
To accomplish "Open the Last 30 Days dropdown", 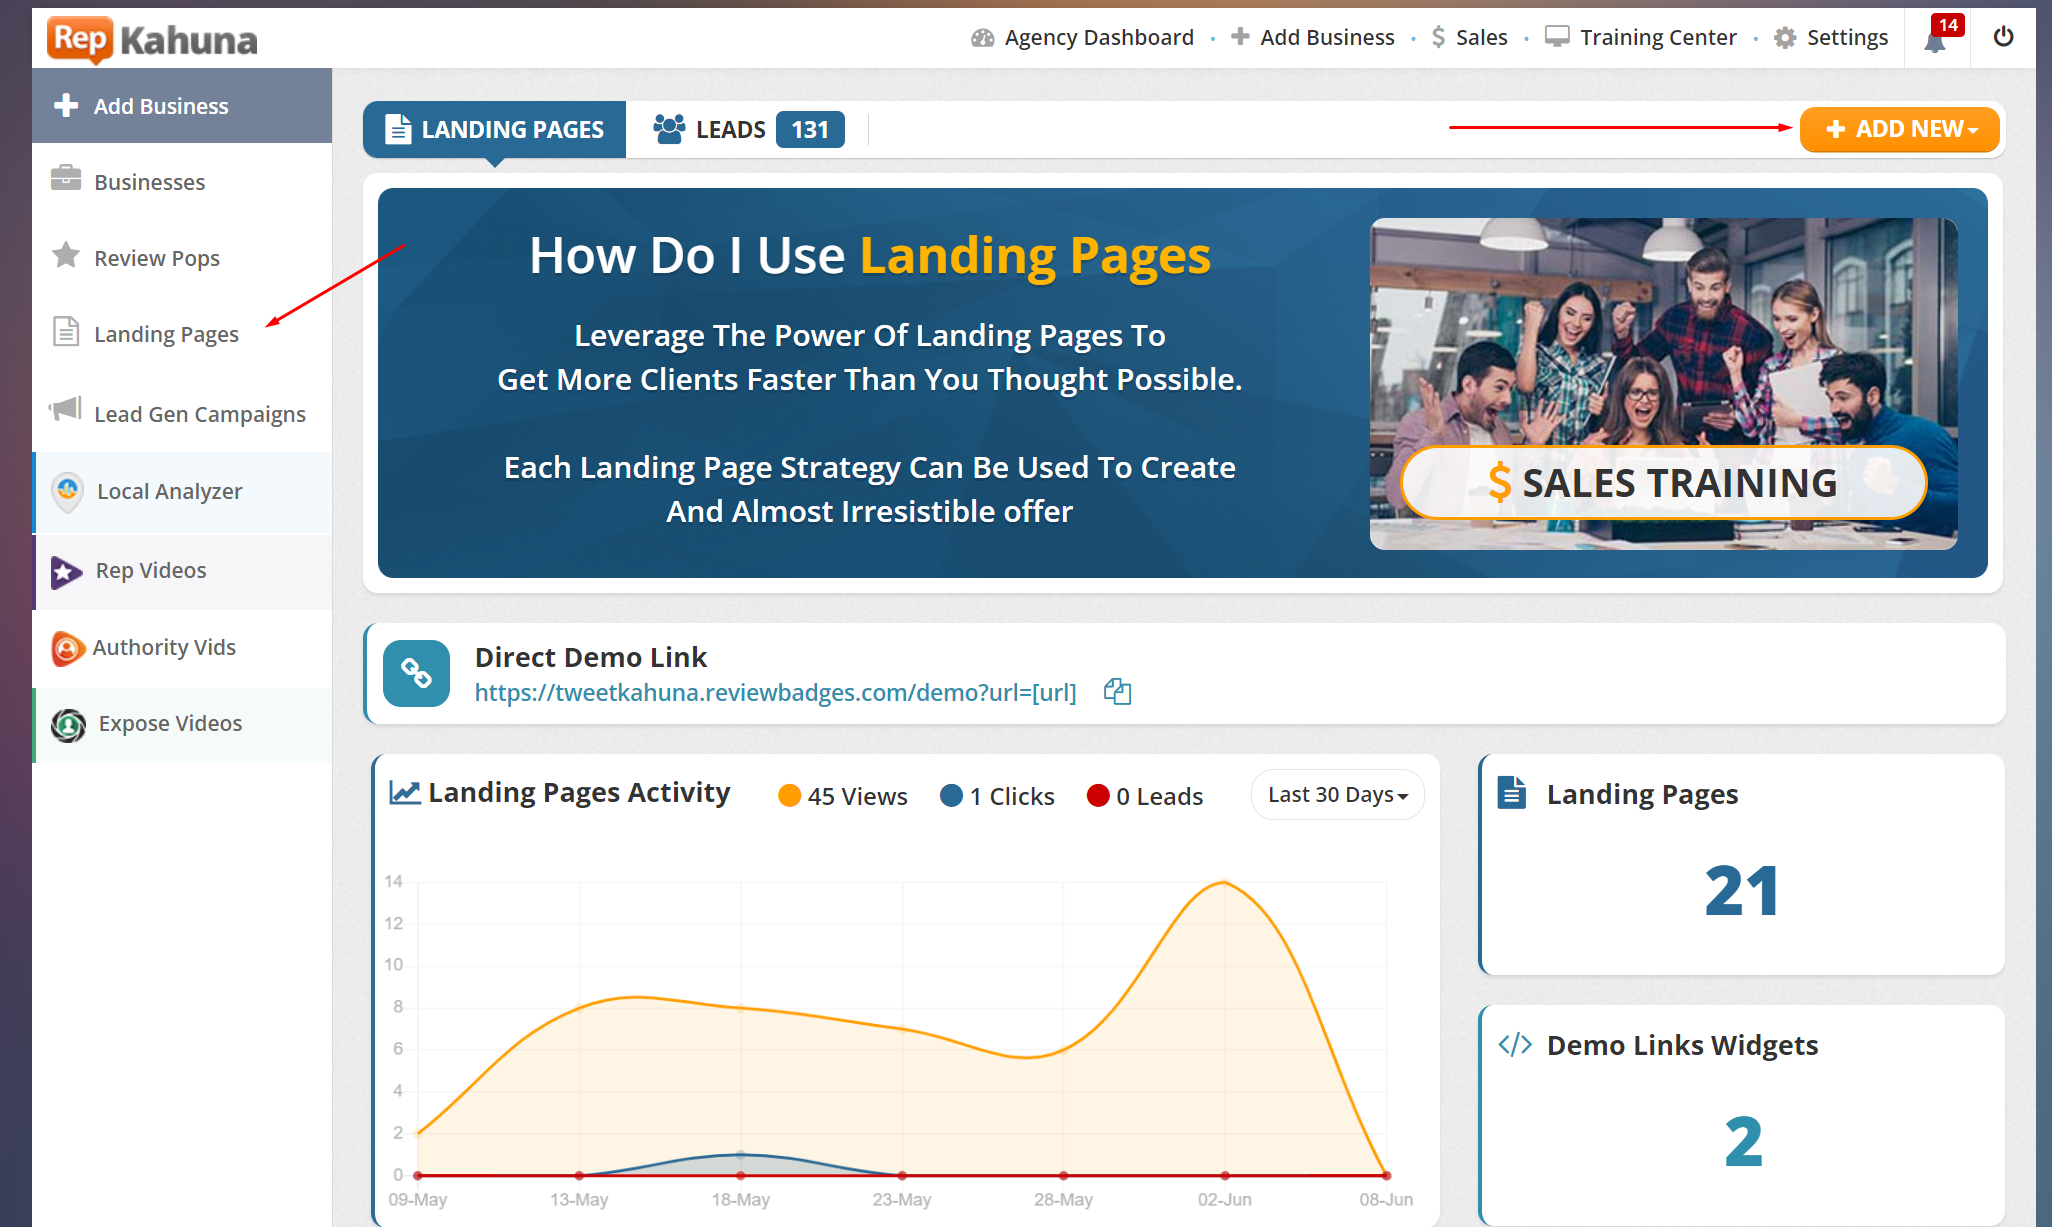I will (x=1337, y=795).
